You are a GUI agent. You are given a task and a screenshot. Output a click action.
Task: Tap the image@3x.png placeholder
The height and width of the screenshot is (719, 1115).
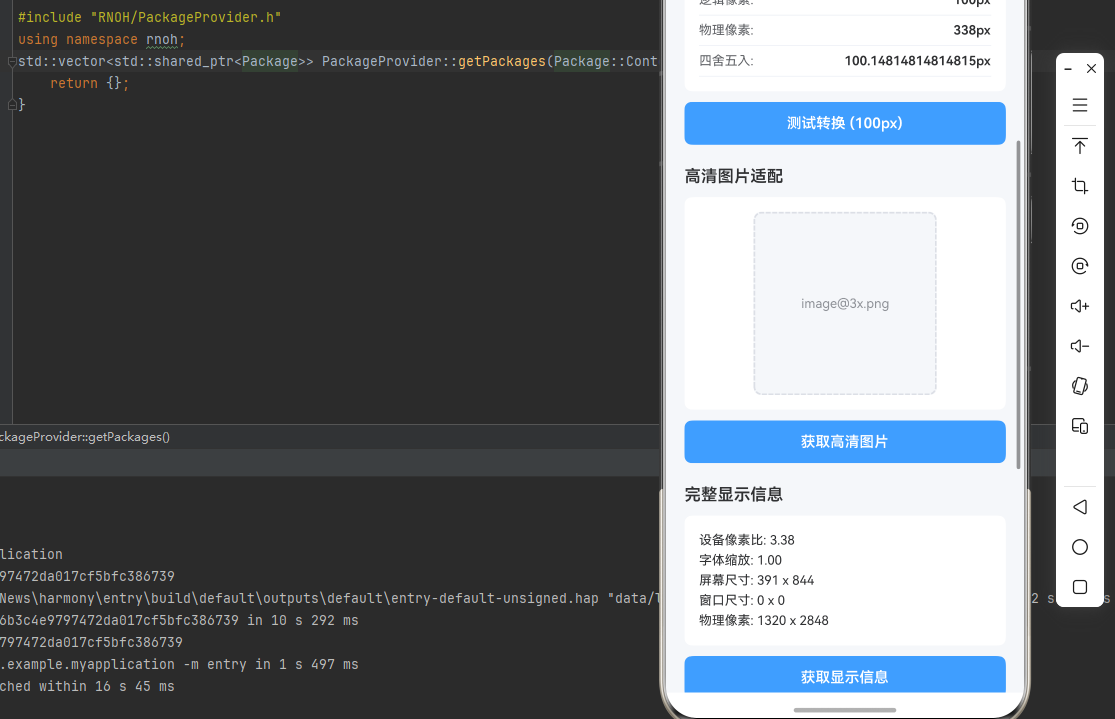click(x=845, y=304)
